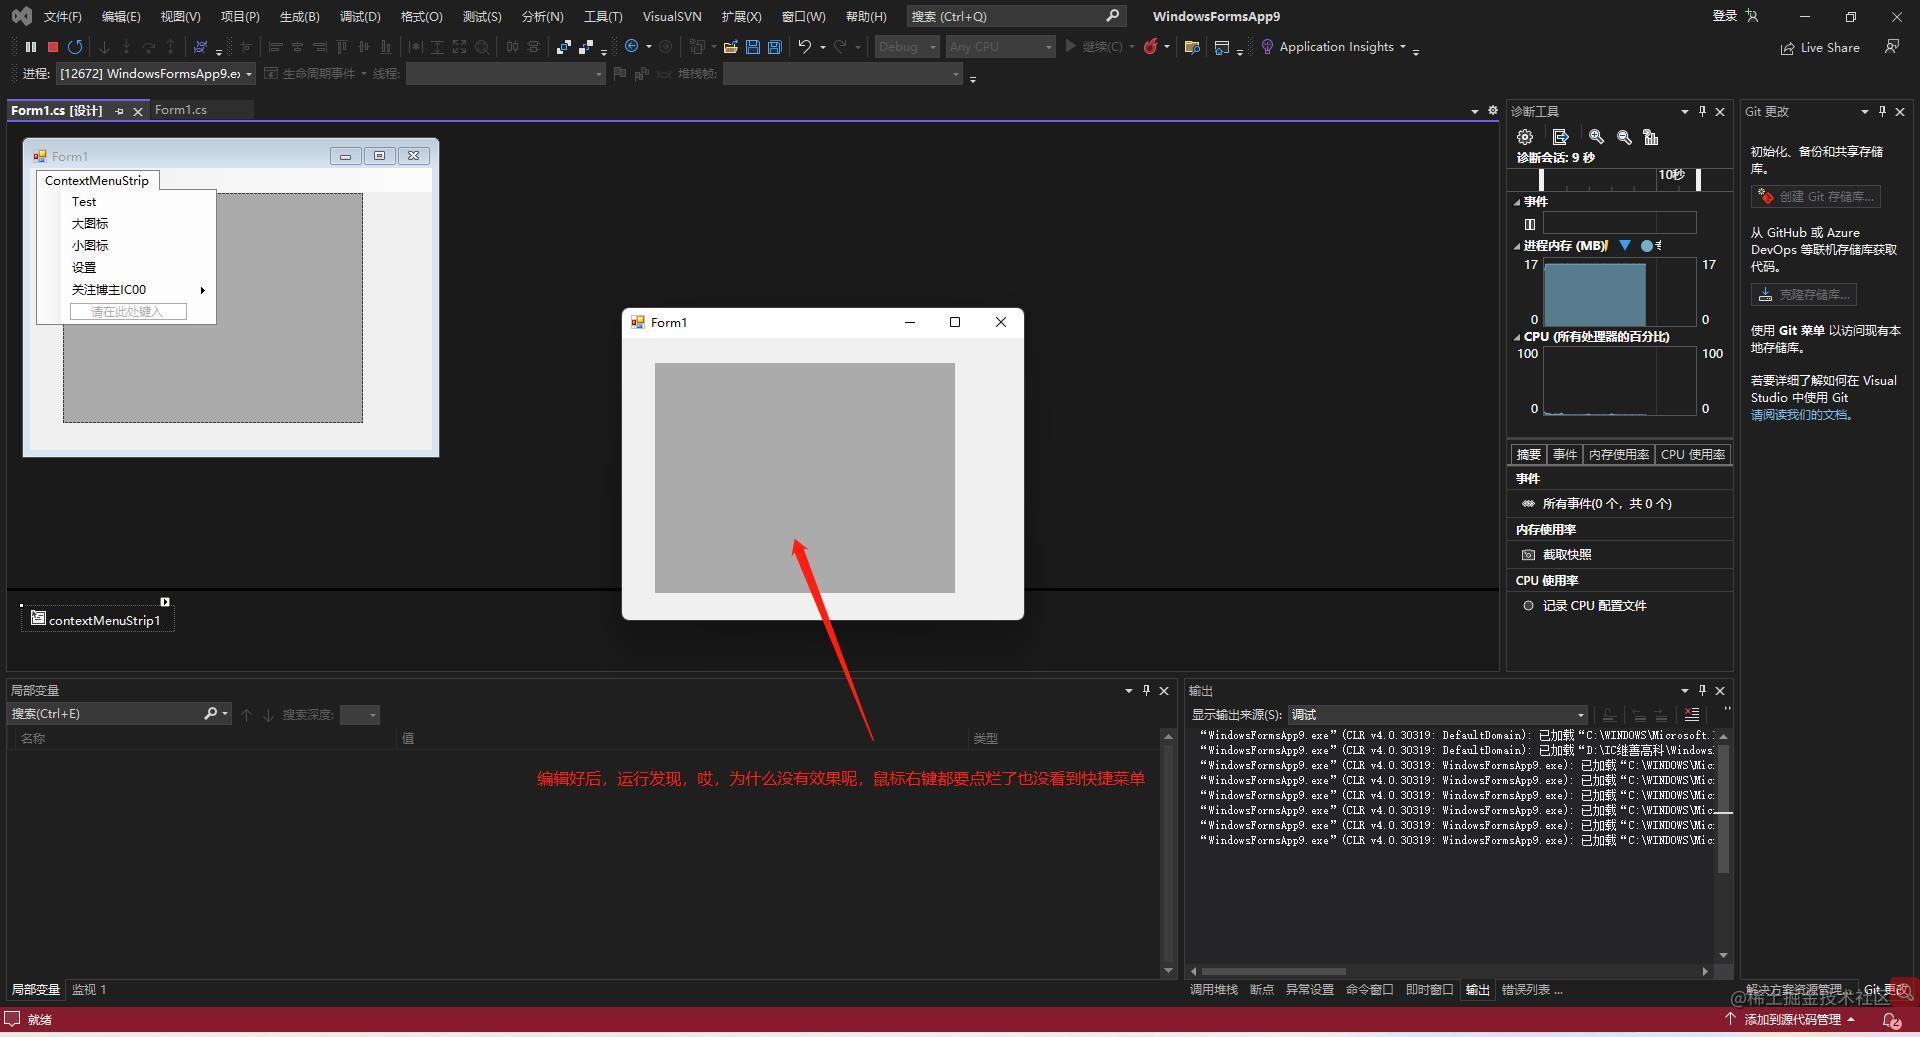Pause debugging with Break All

pos(31,47)
